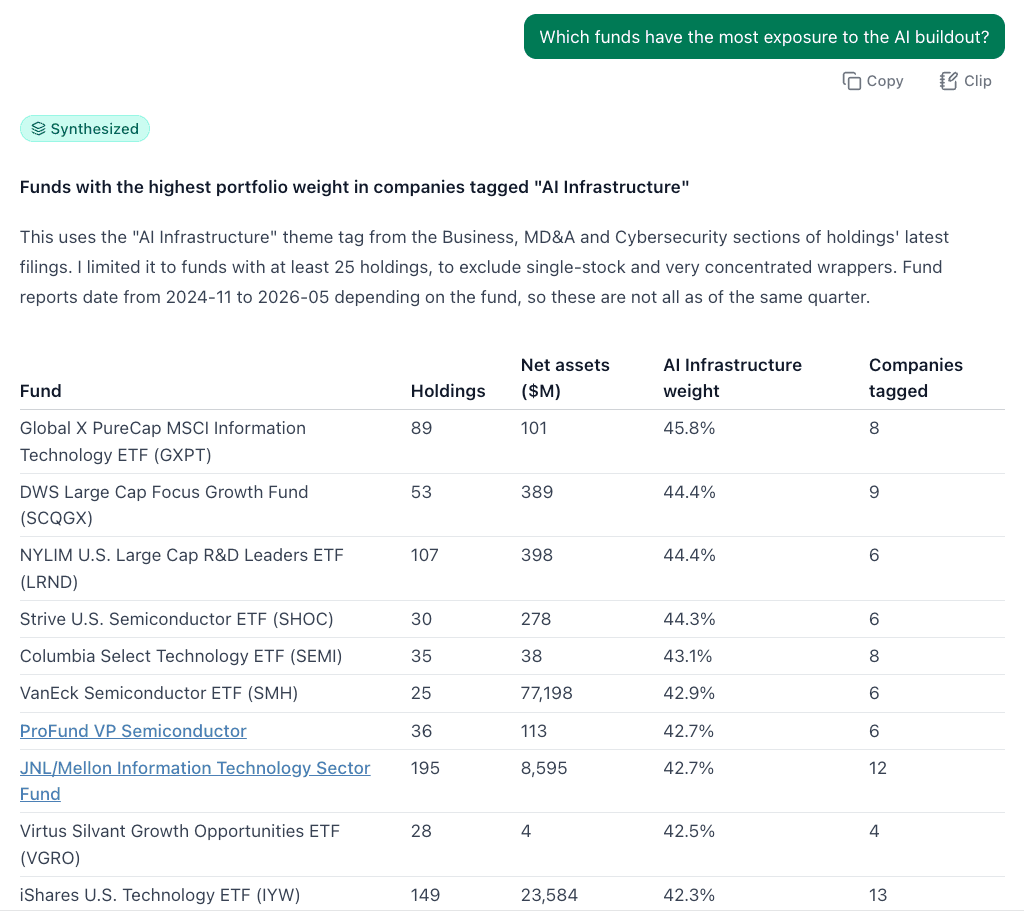Click the Net assets ($M) column header
This screenshot has height=912, width=1024.
565,378
